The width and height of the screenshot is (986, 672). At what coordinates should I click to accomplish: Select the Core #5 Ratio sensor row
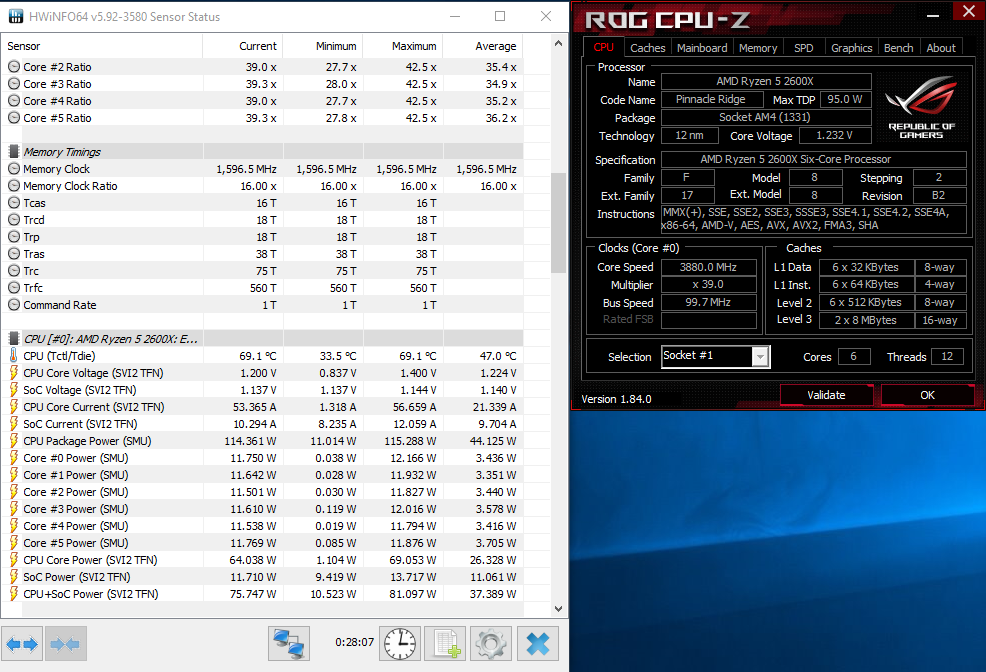[x=262, y=118]
